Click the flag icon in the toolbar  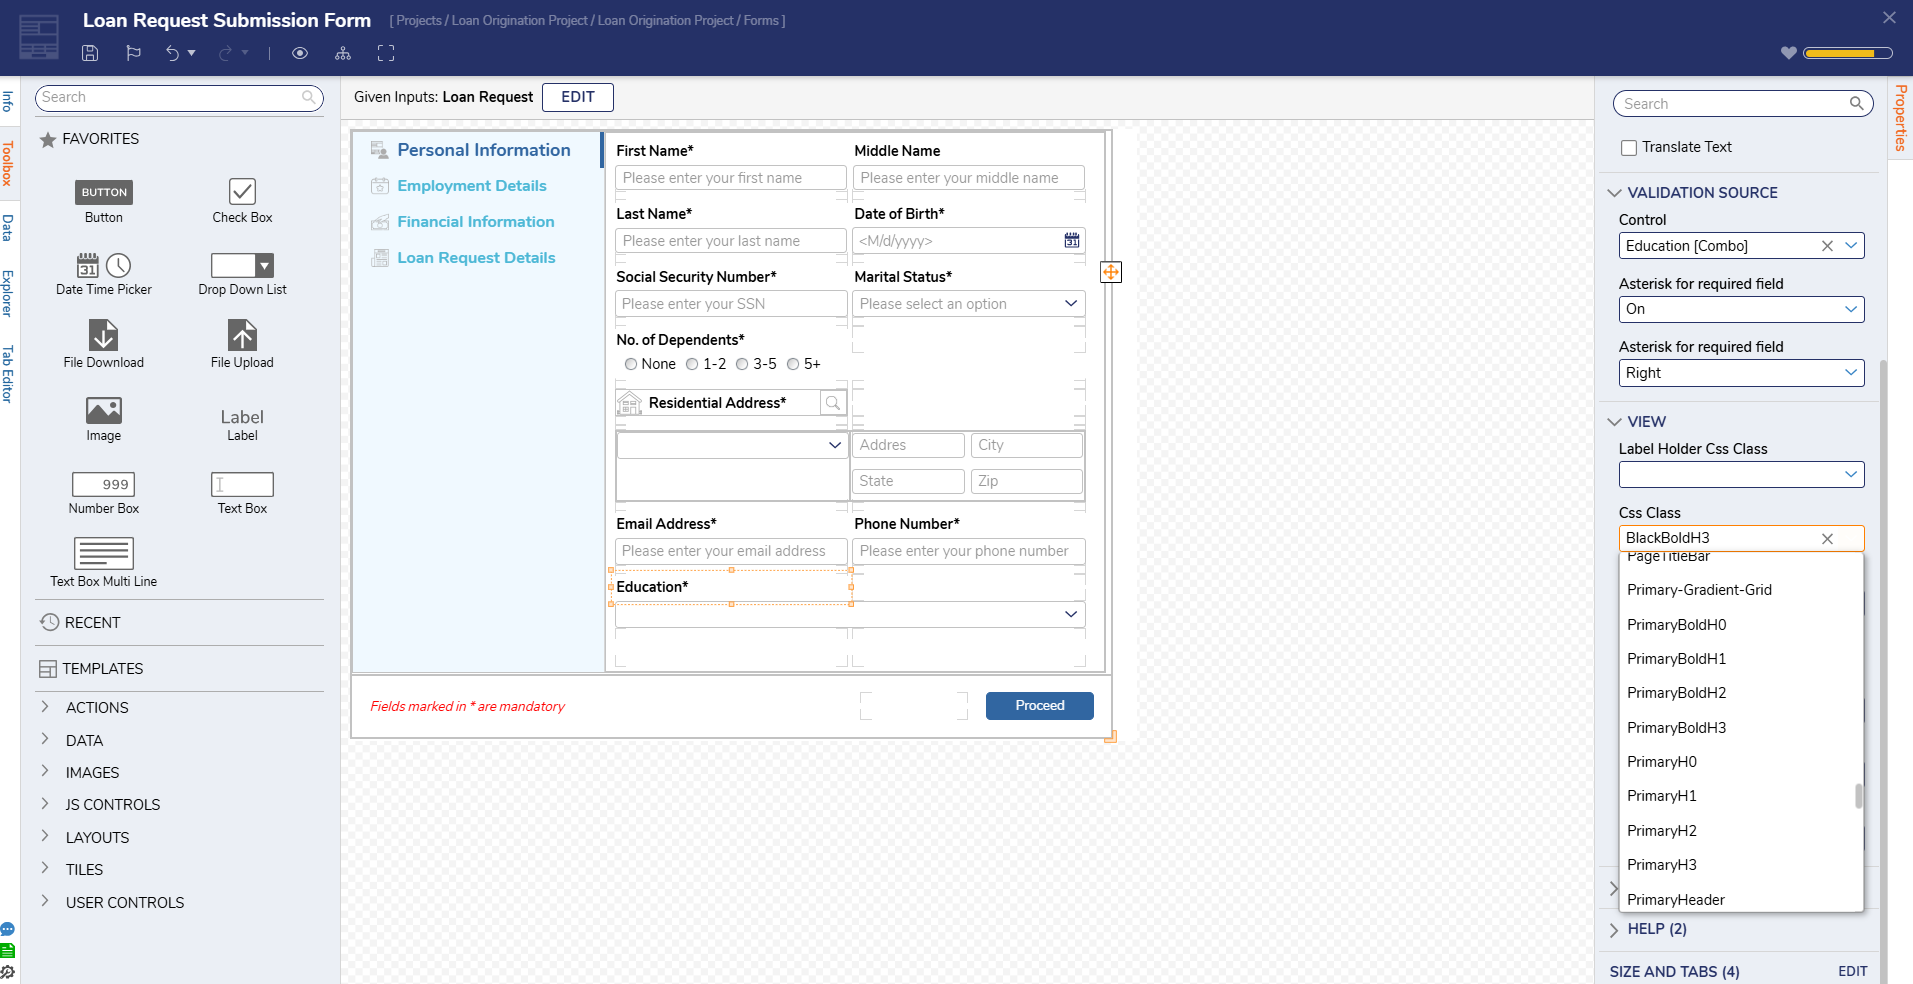coord(133,53)
